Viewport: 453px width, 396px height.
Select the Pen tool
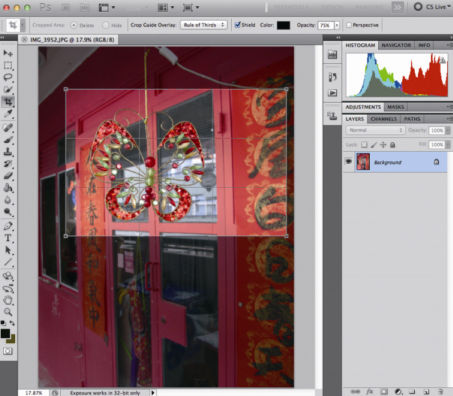(x=8, y=226)
